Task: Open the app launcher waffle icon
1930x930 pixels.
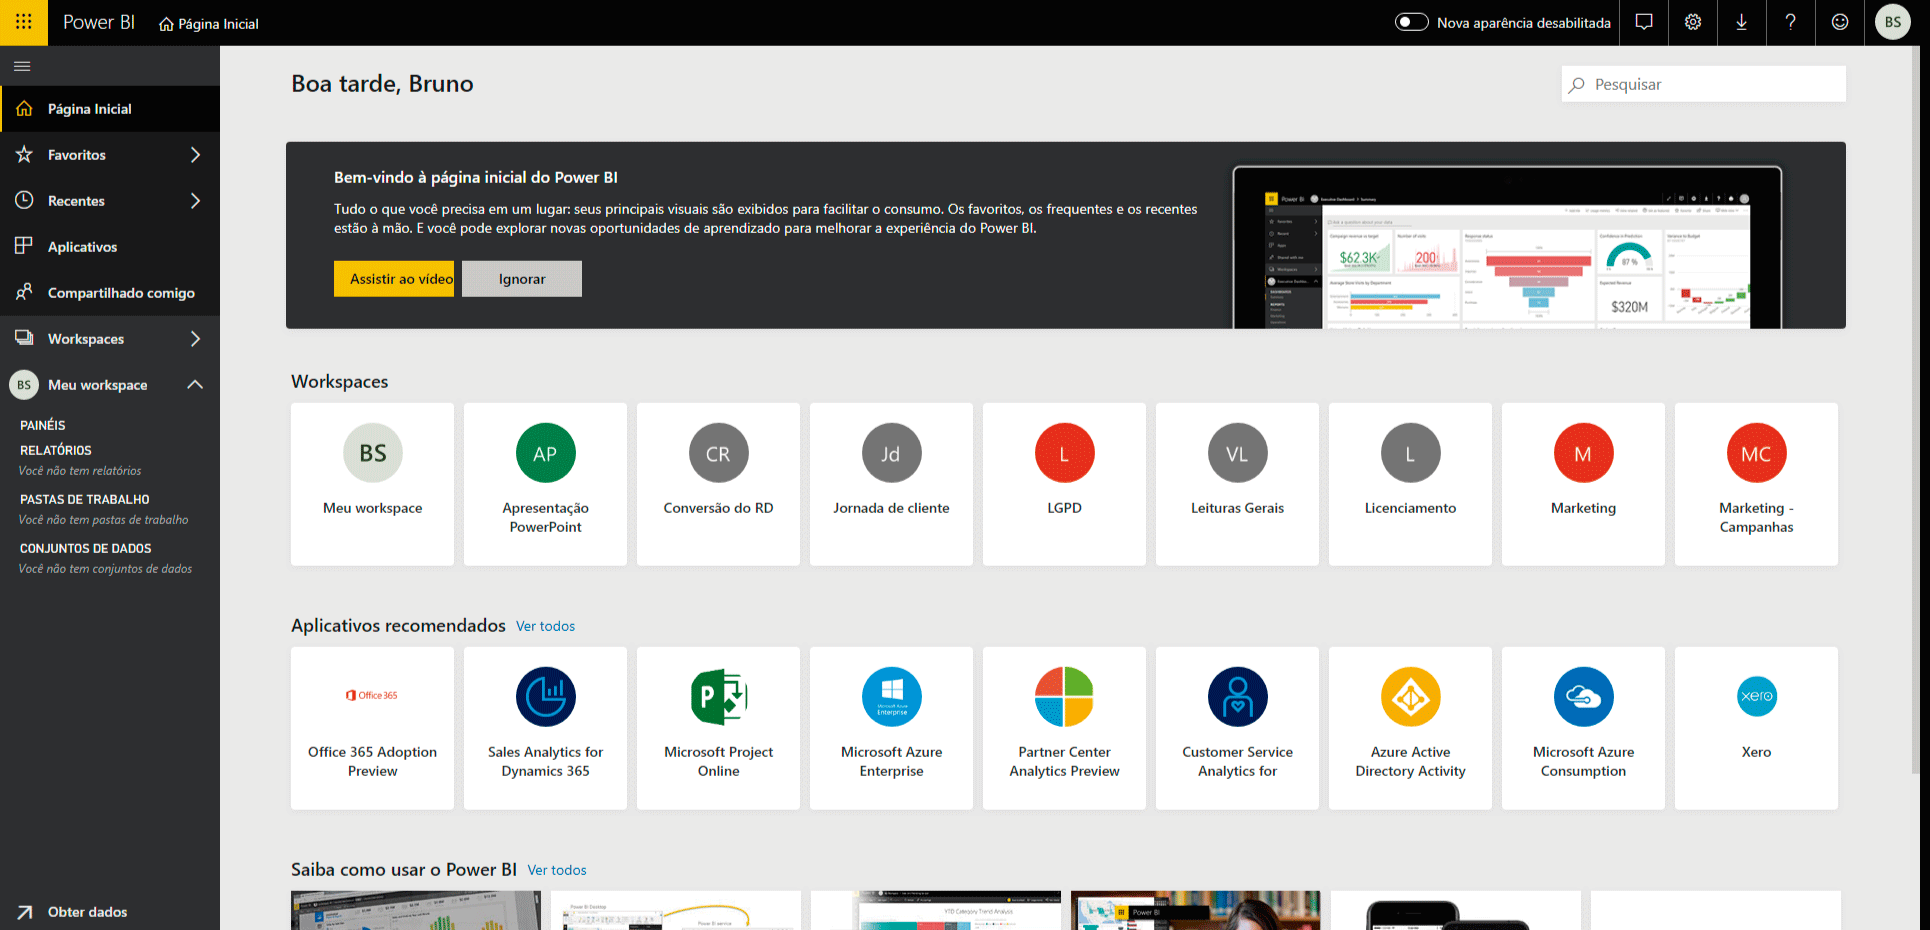Action: click(x=23, y=22)
